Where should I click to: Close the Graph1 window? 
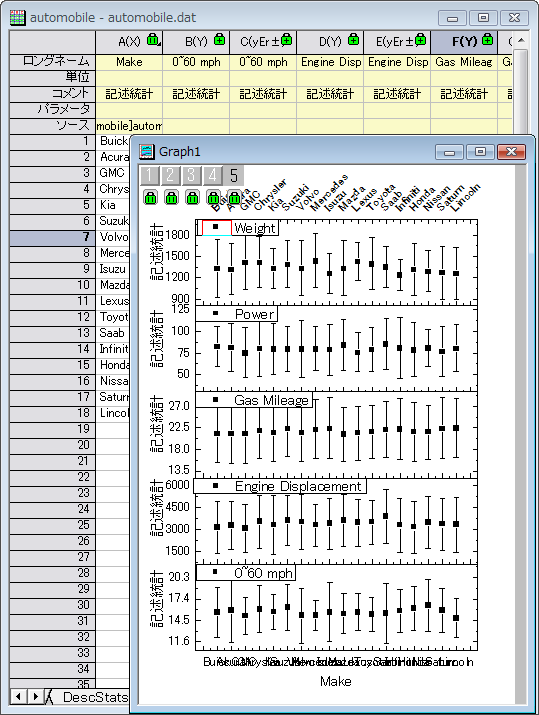[x=511, y=152]
